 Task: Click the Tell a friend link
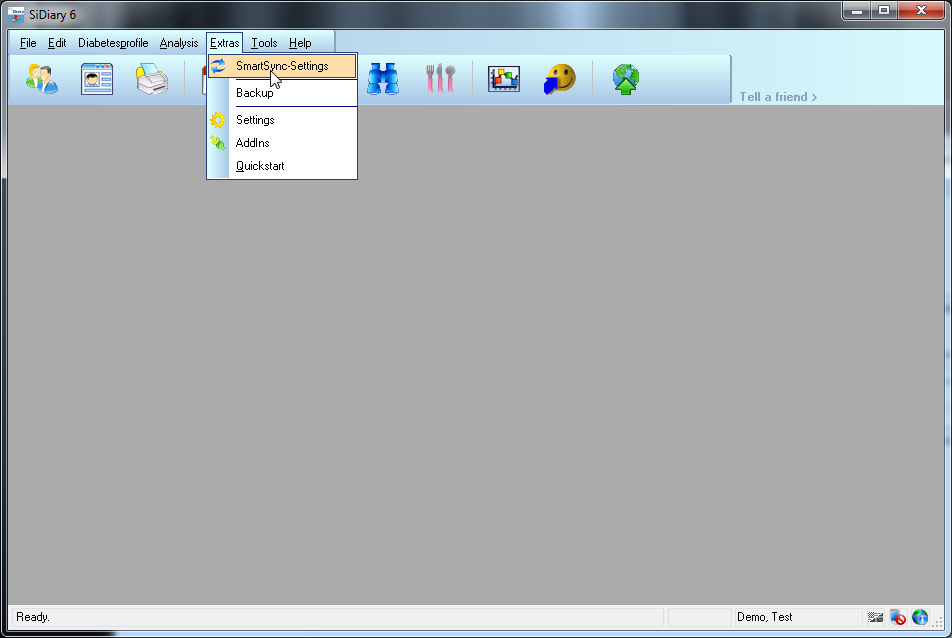(778, 97)
